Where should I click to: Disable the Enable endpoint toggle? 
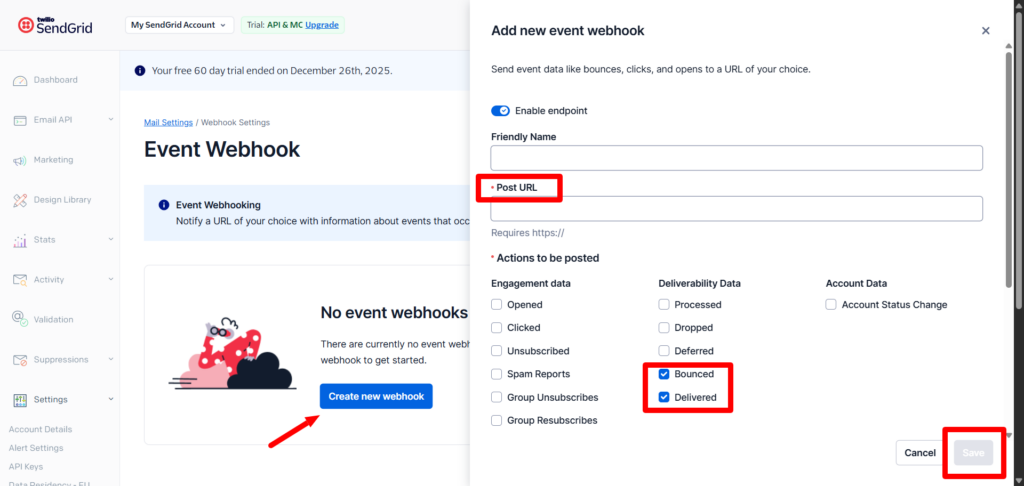point(500,110)
